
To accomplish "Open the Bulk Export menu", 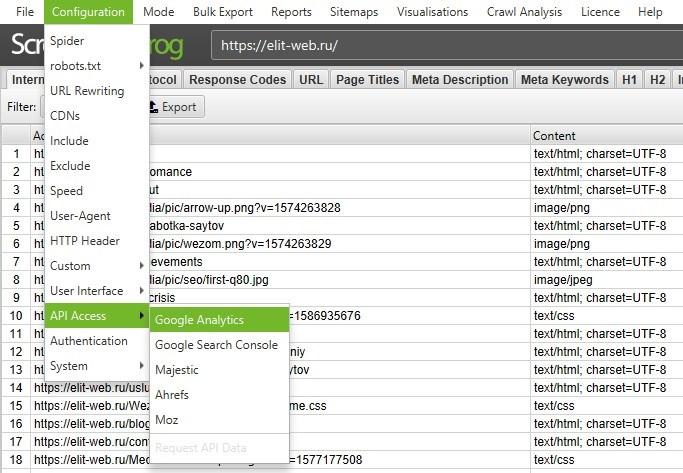I will (x=223, y=12).
